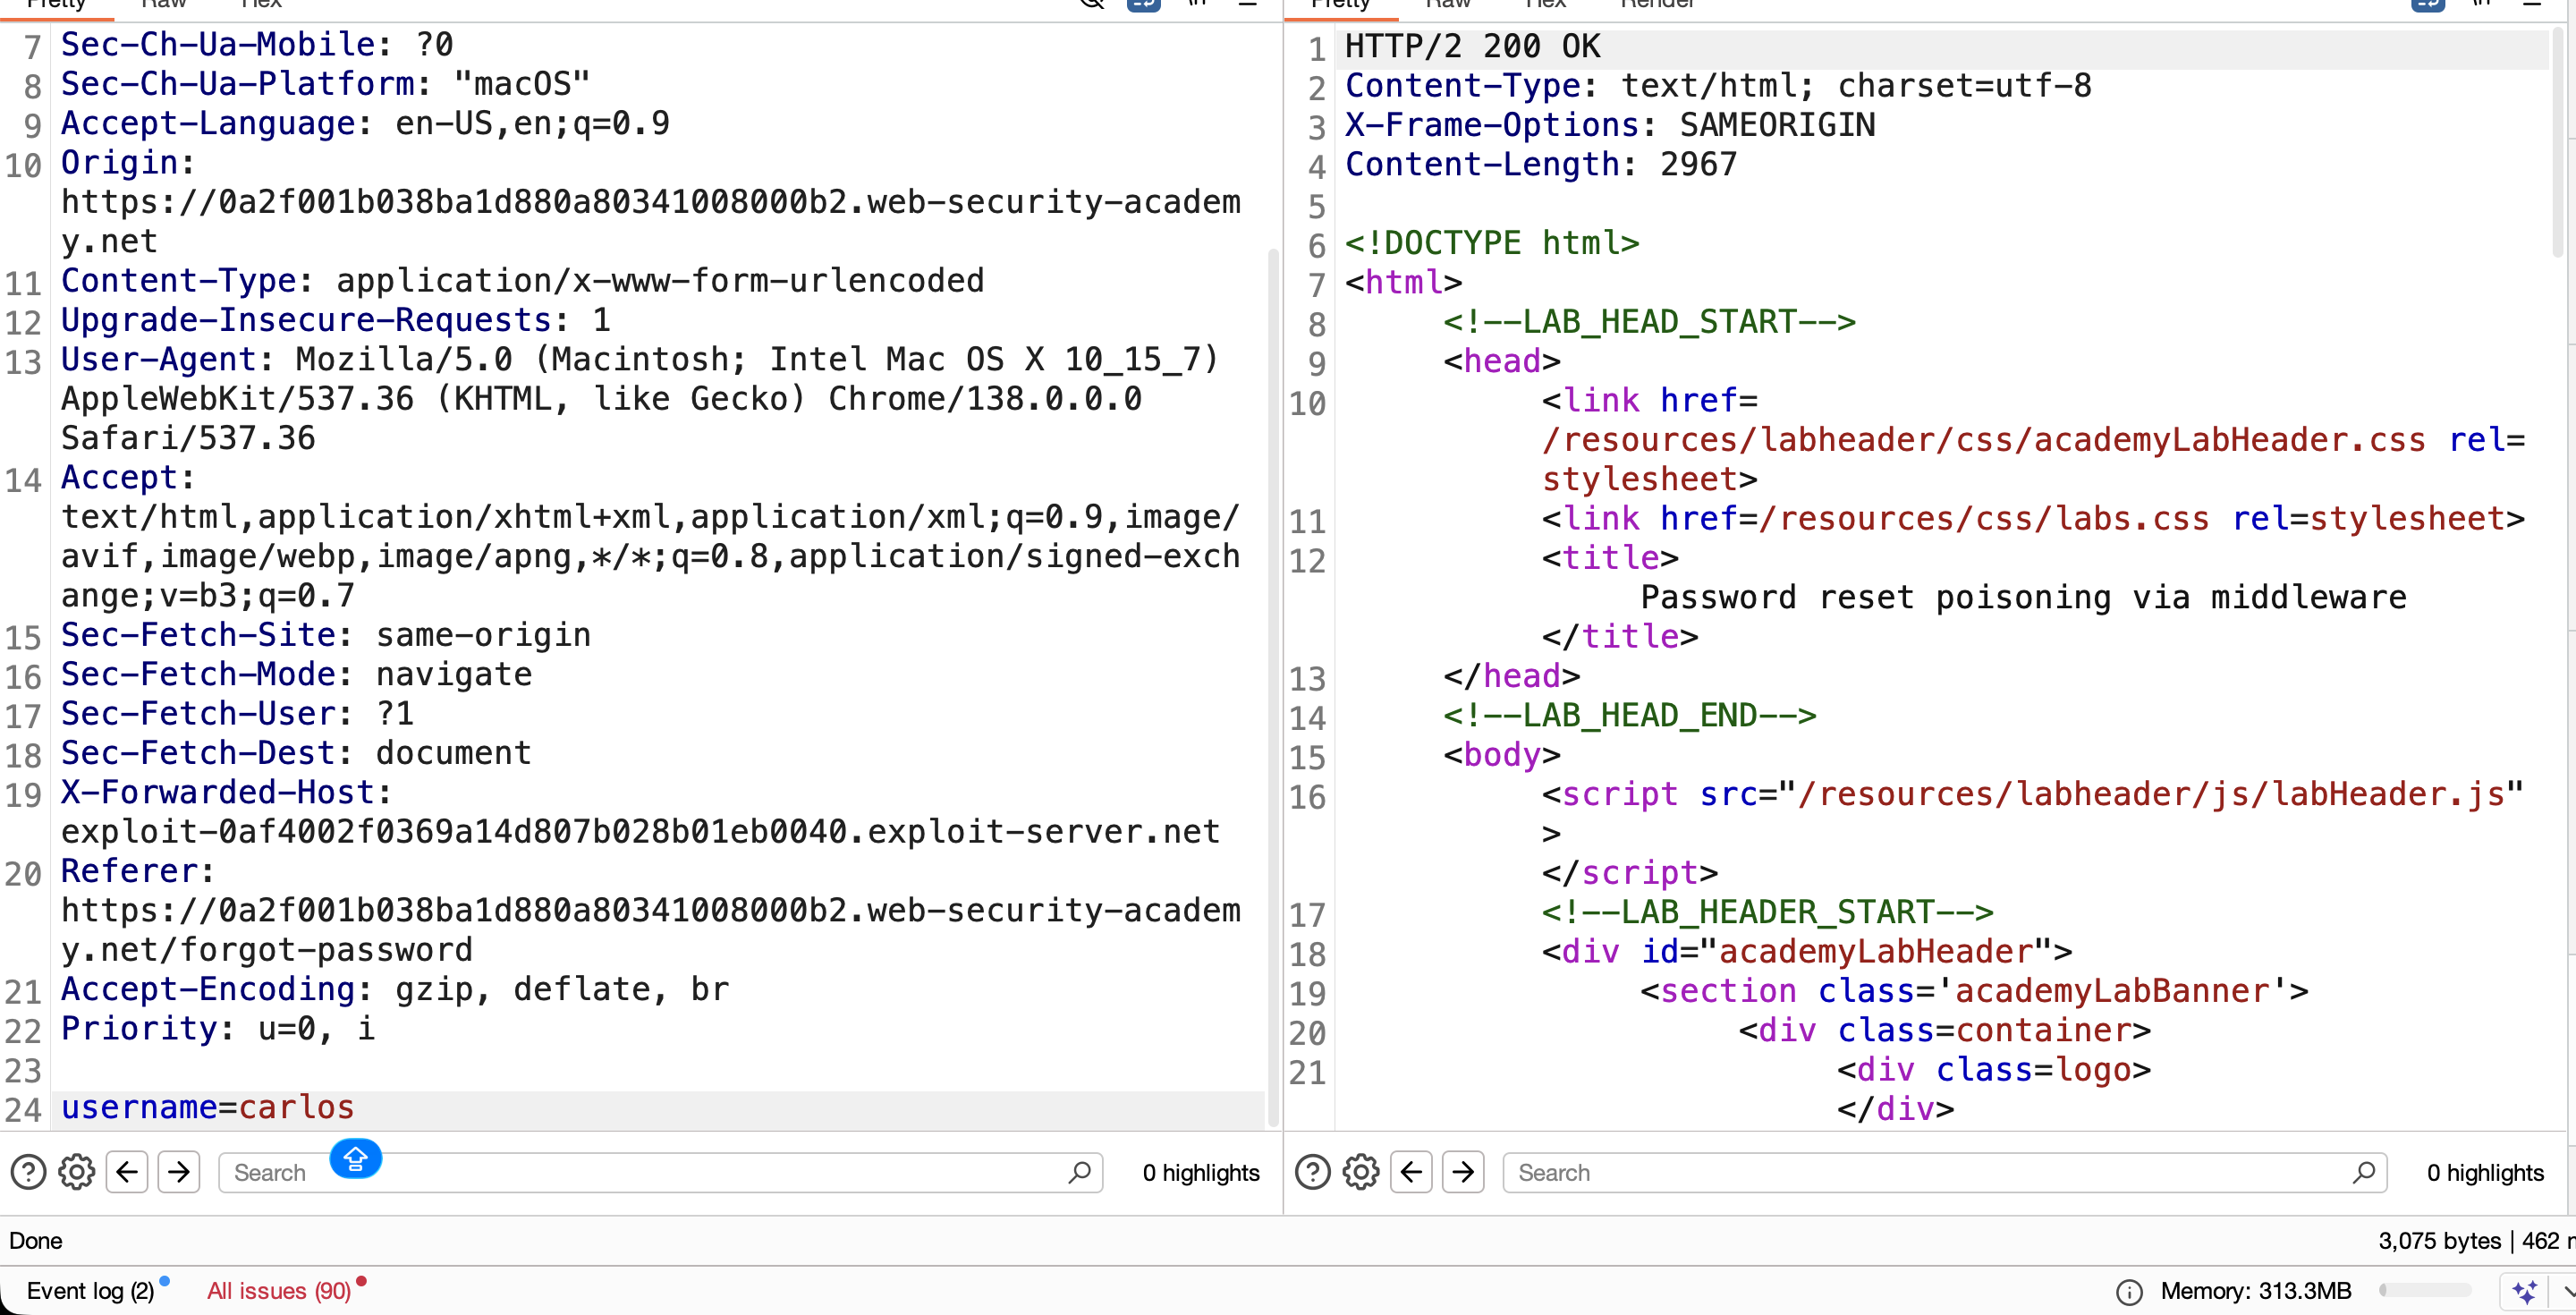Screen dimensions: 2576x1315
Task: Open help for the response search bar
Action: tap(1312, 1172)
